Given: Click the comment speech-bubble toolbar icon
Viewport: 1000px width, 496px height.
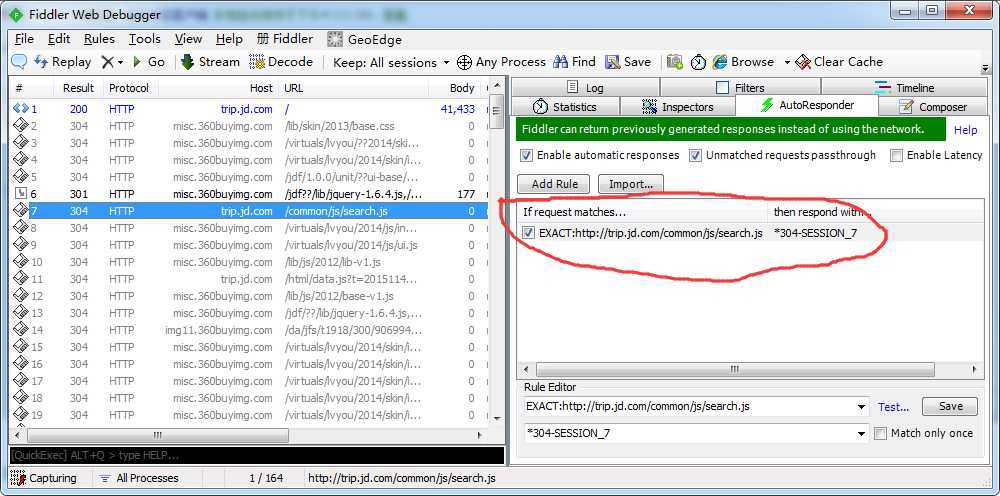Looking at the screenshot, I should [19, 62].
